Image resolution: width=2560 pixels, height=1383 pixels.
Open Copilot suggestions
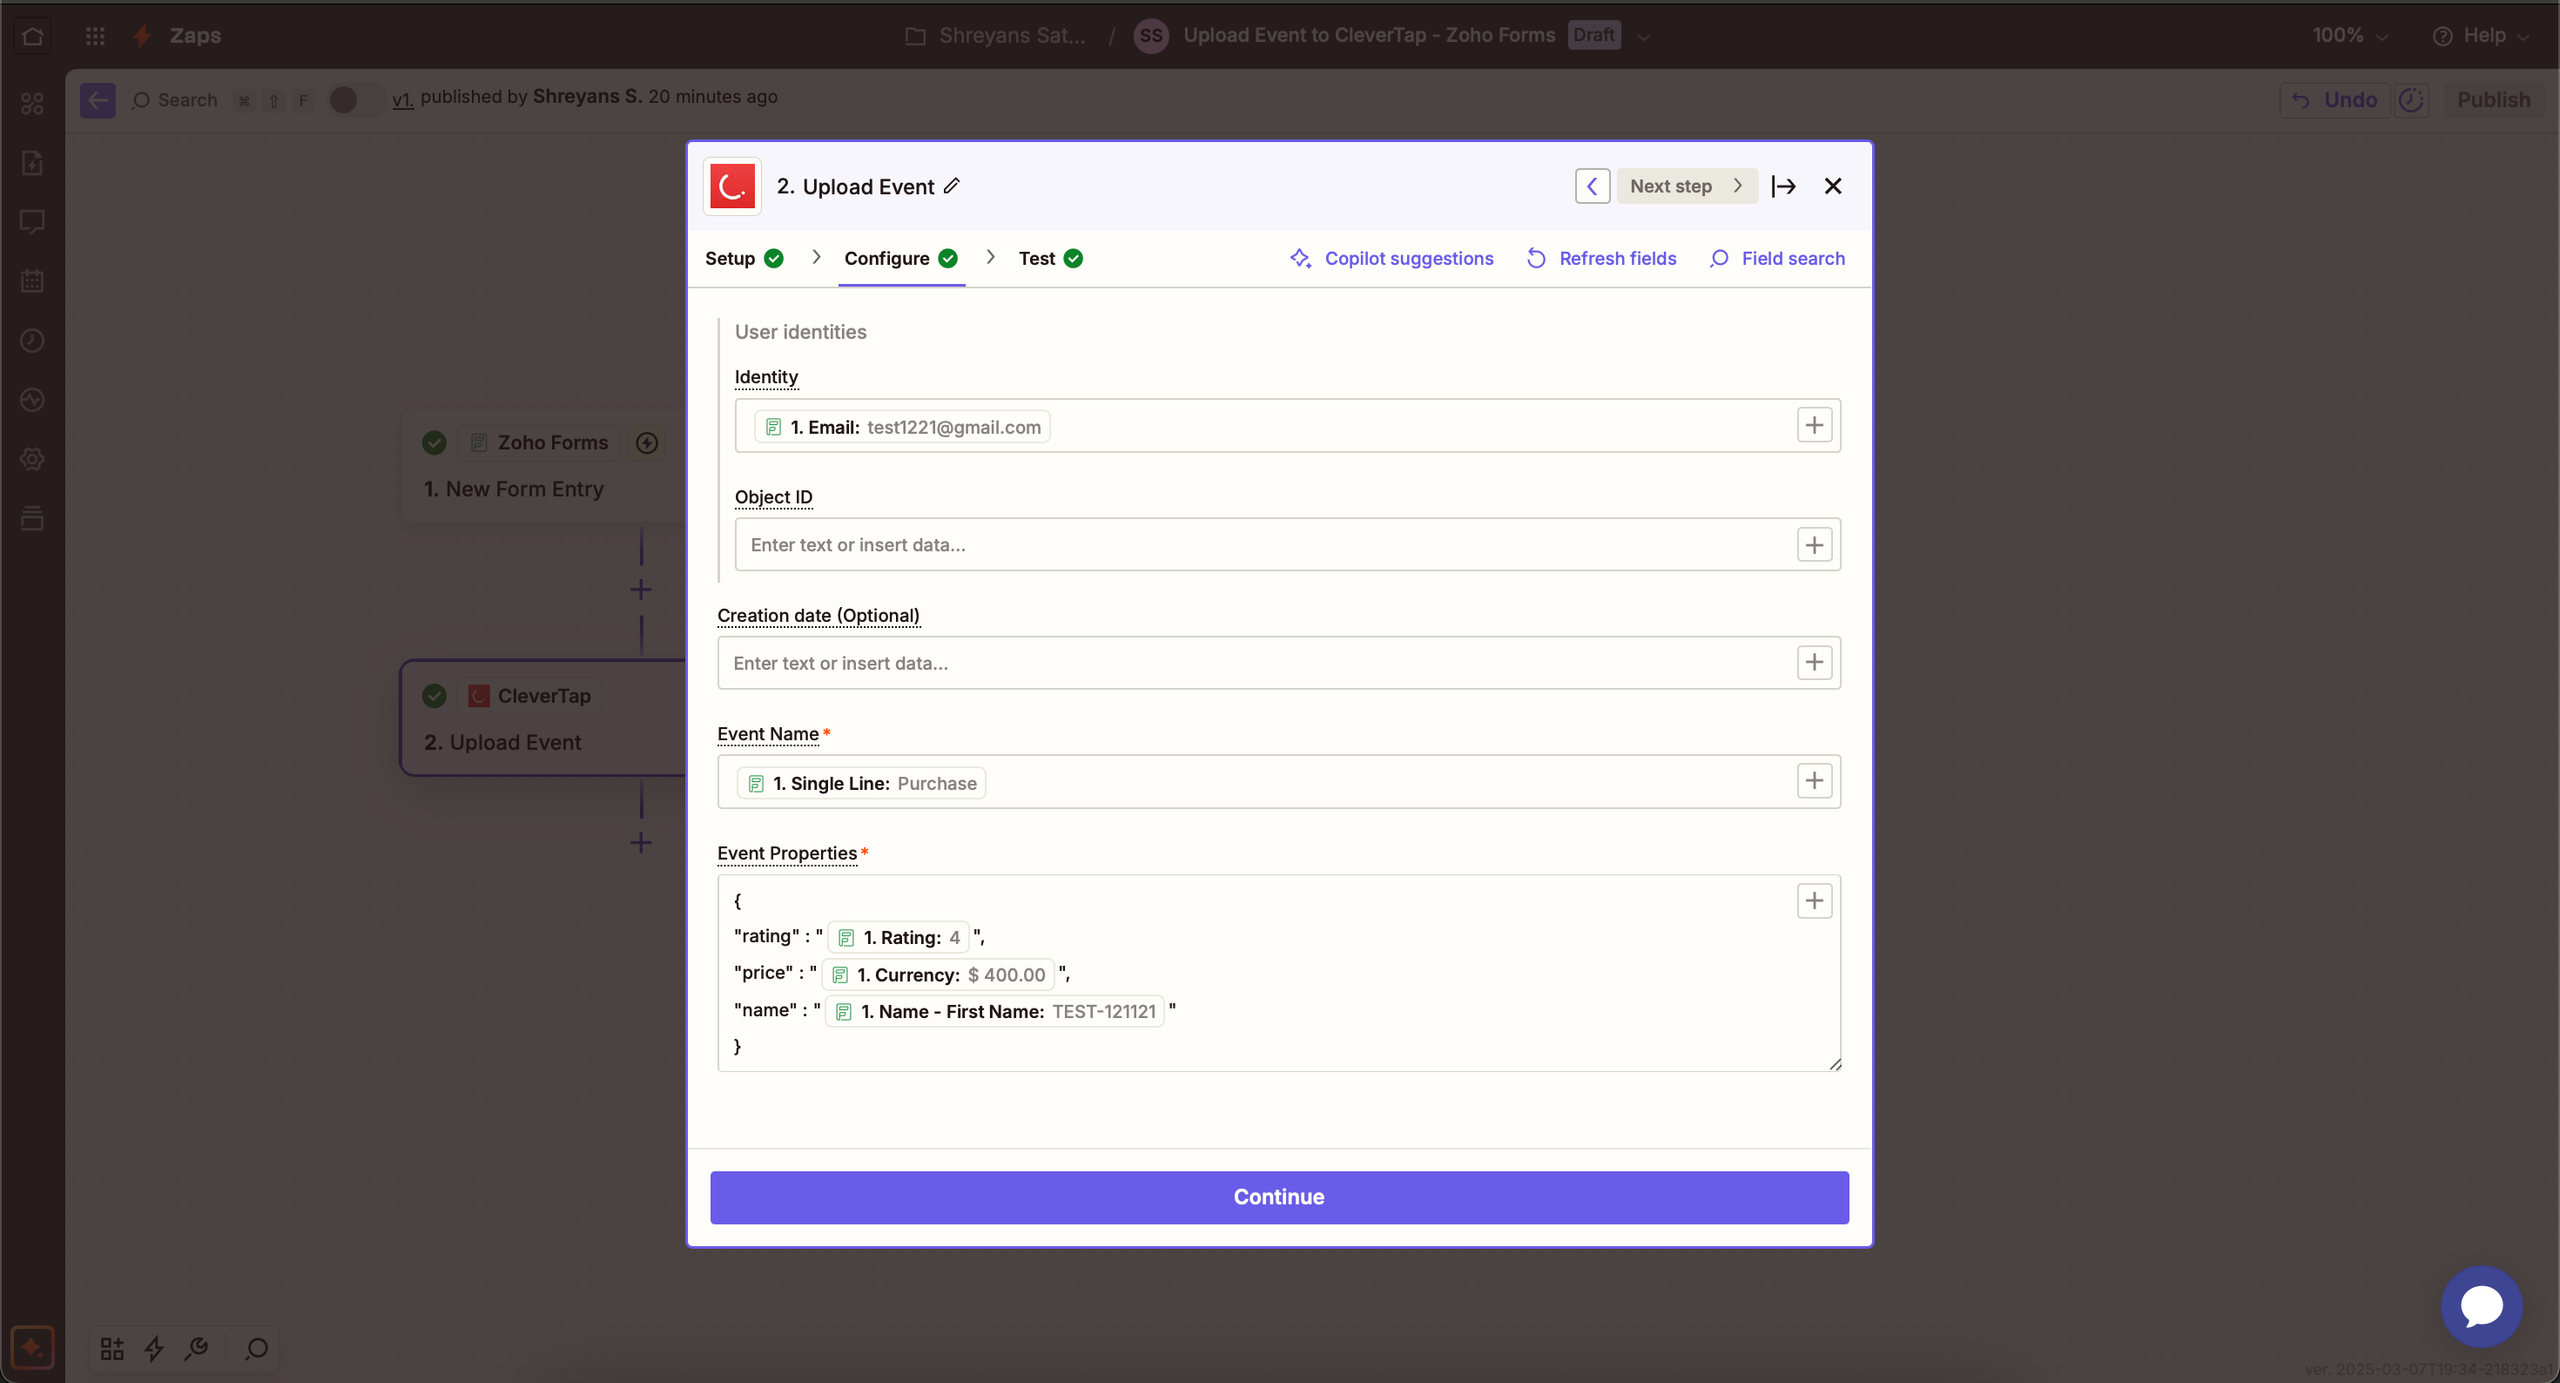[1391, 259]
